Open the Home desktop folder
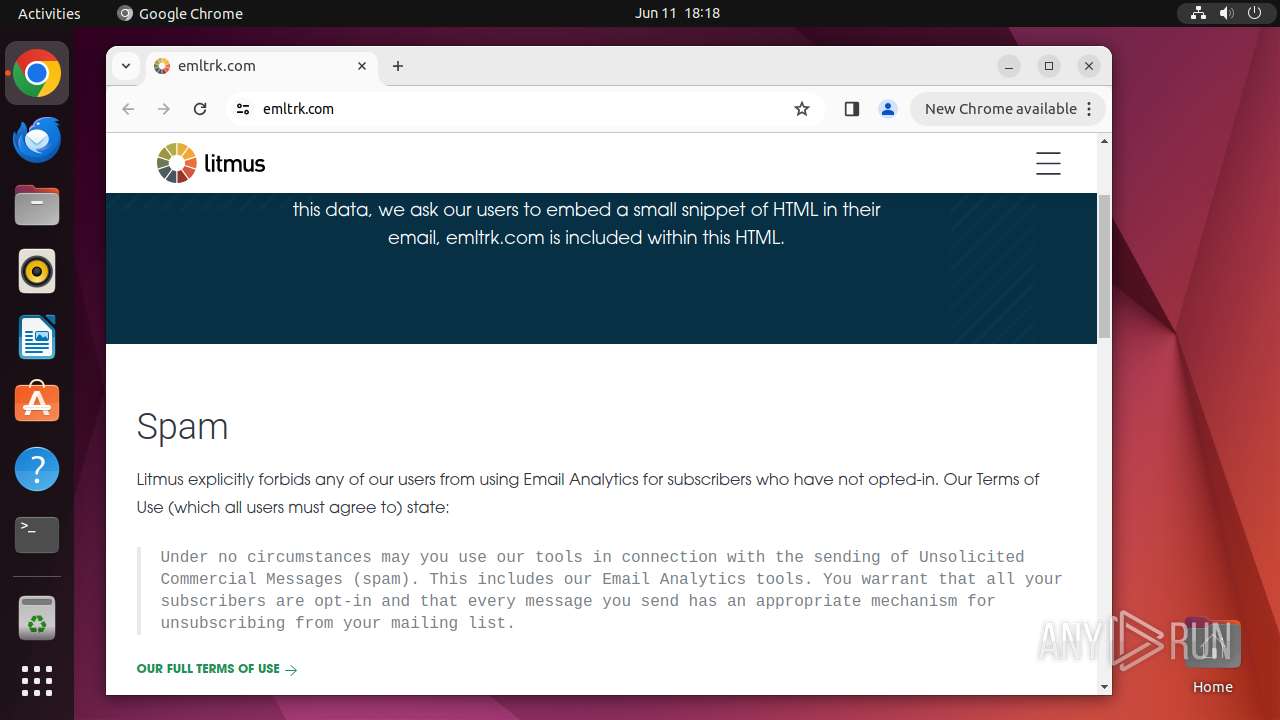 (x=1212, y=657)
